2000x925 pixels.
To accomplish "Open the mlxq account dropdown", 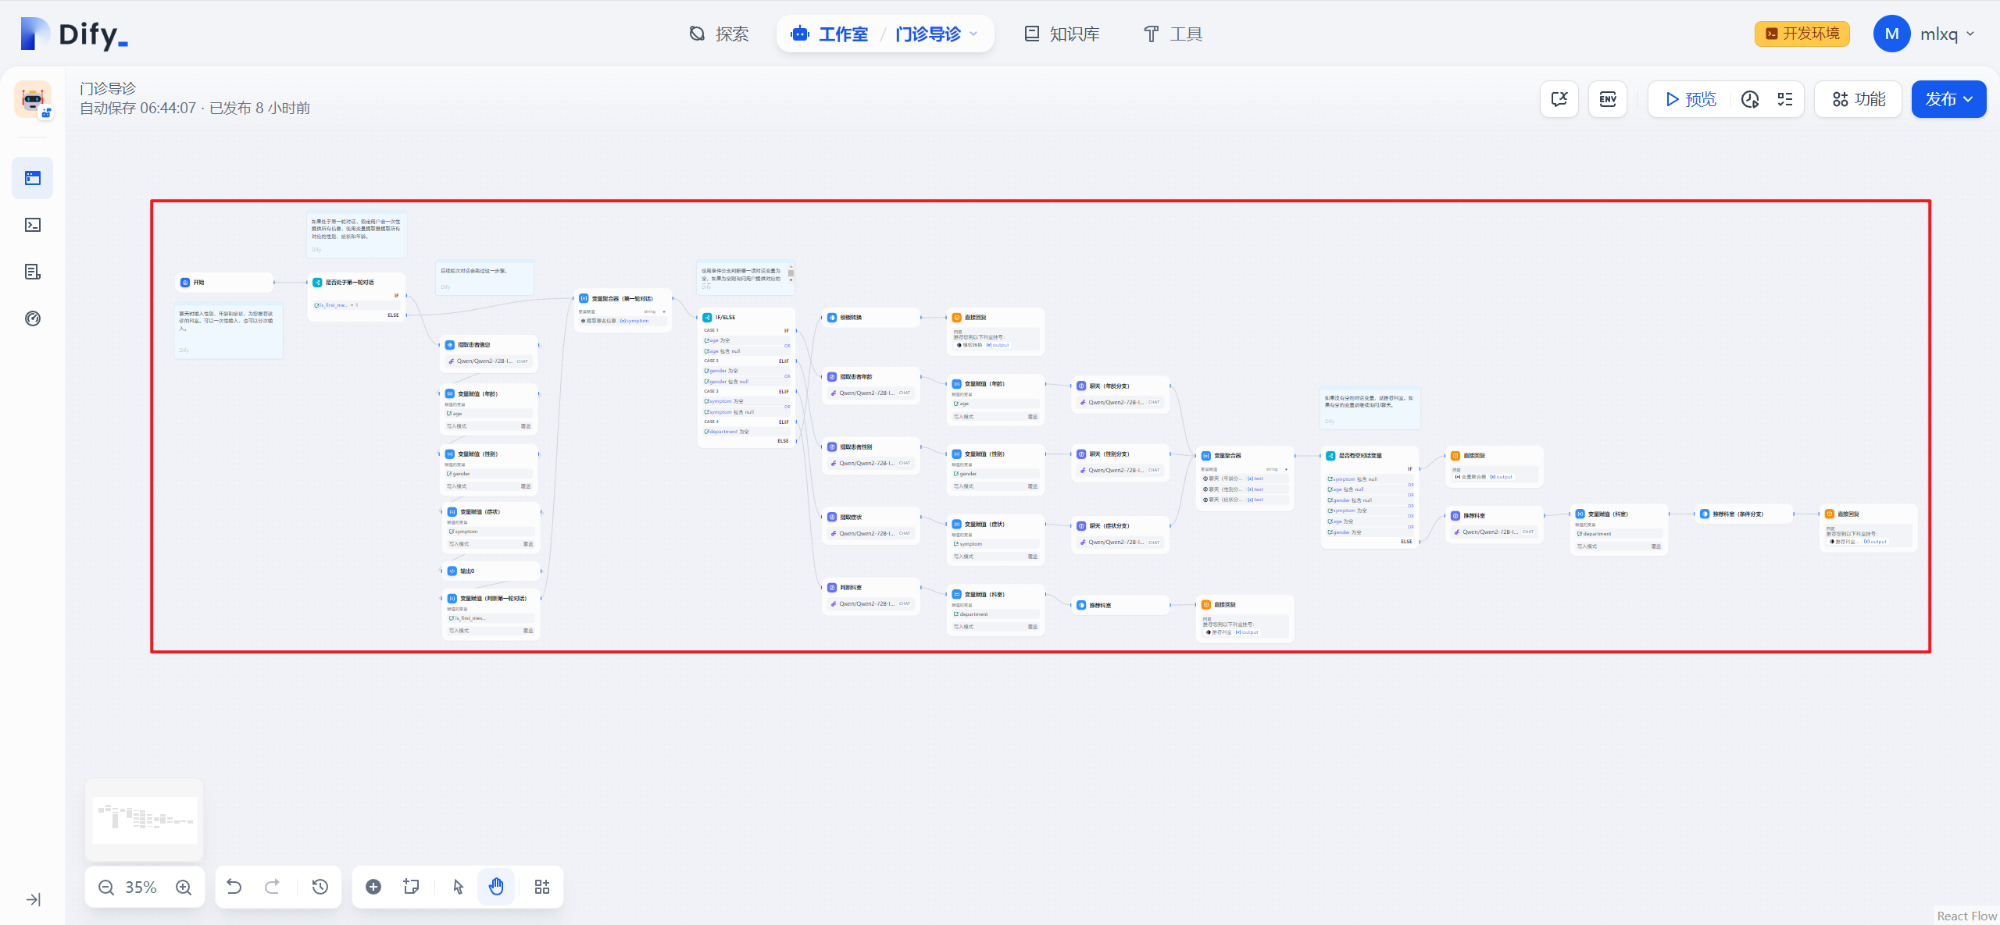I will coord(1926,33).
